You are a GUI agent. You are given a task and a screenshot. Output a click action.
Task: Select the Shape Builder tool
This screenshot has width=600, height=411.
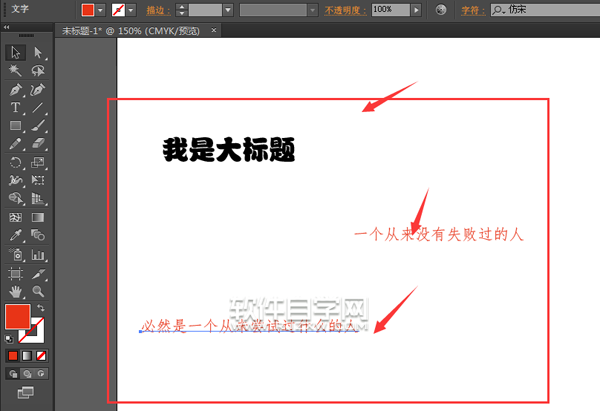[x=15, y=198]
